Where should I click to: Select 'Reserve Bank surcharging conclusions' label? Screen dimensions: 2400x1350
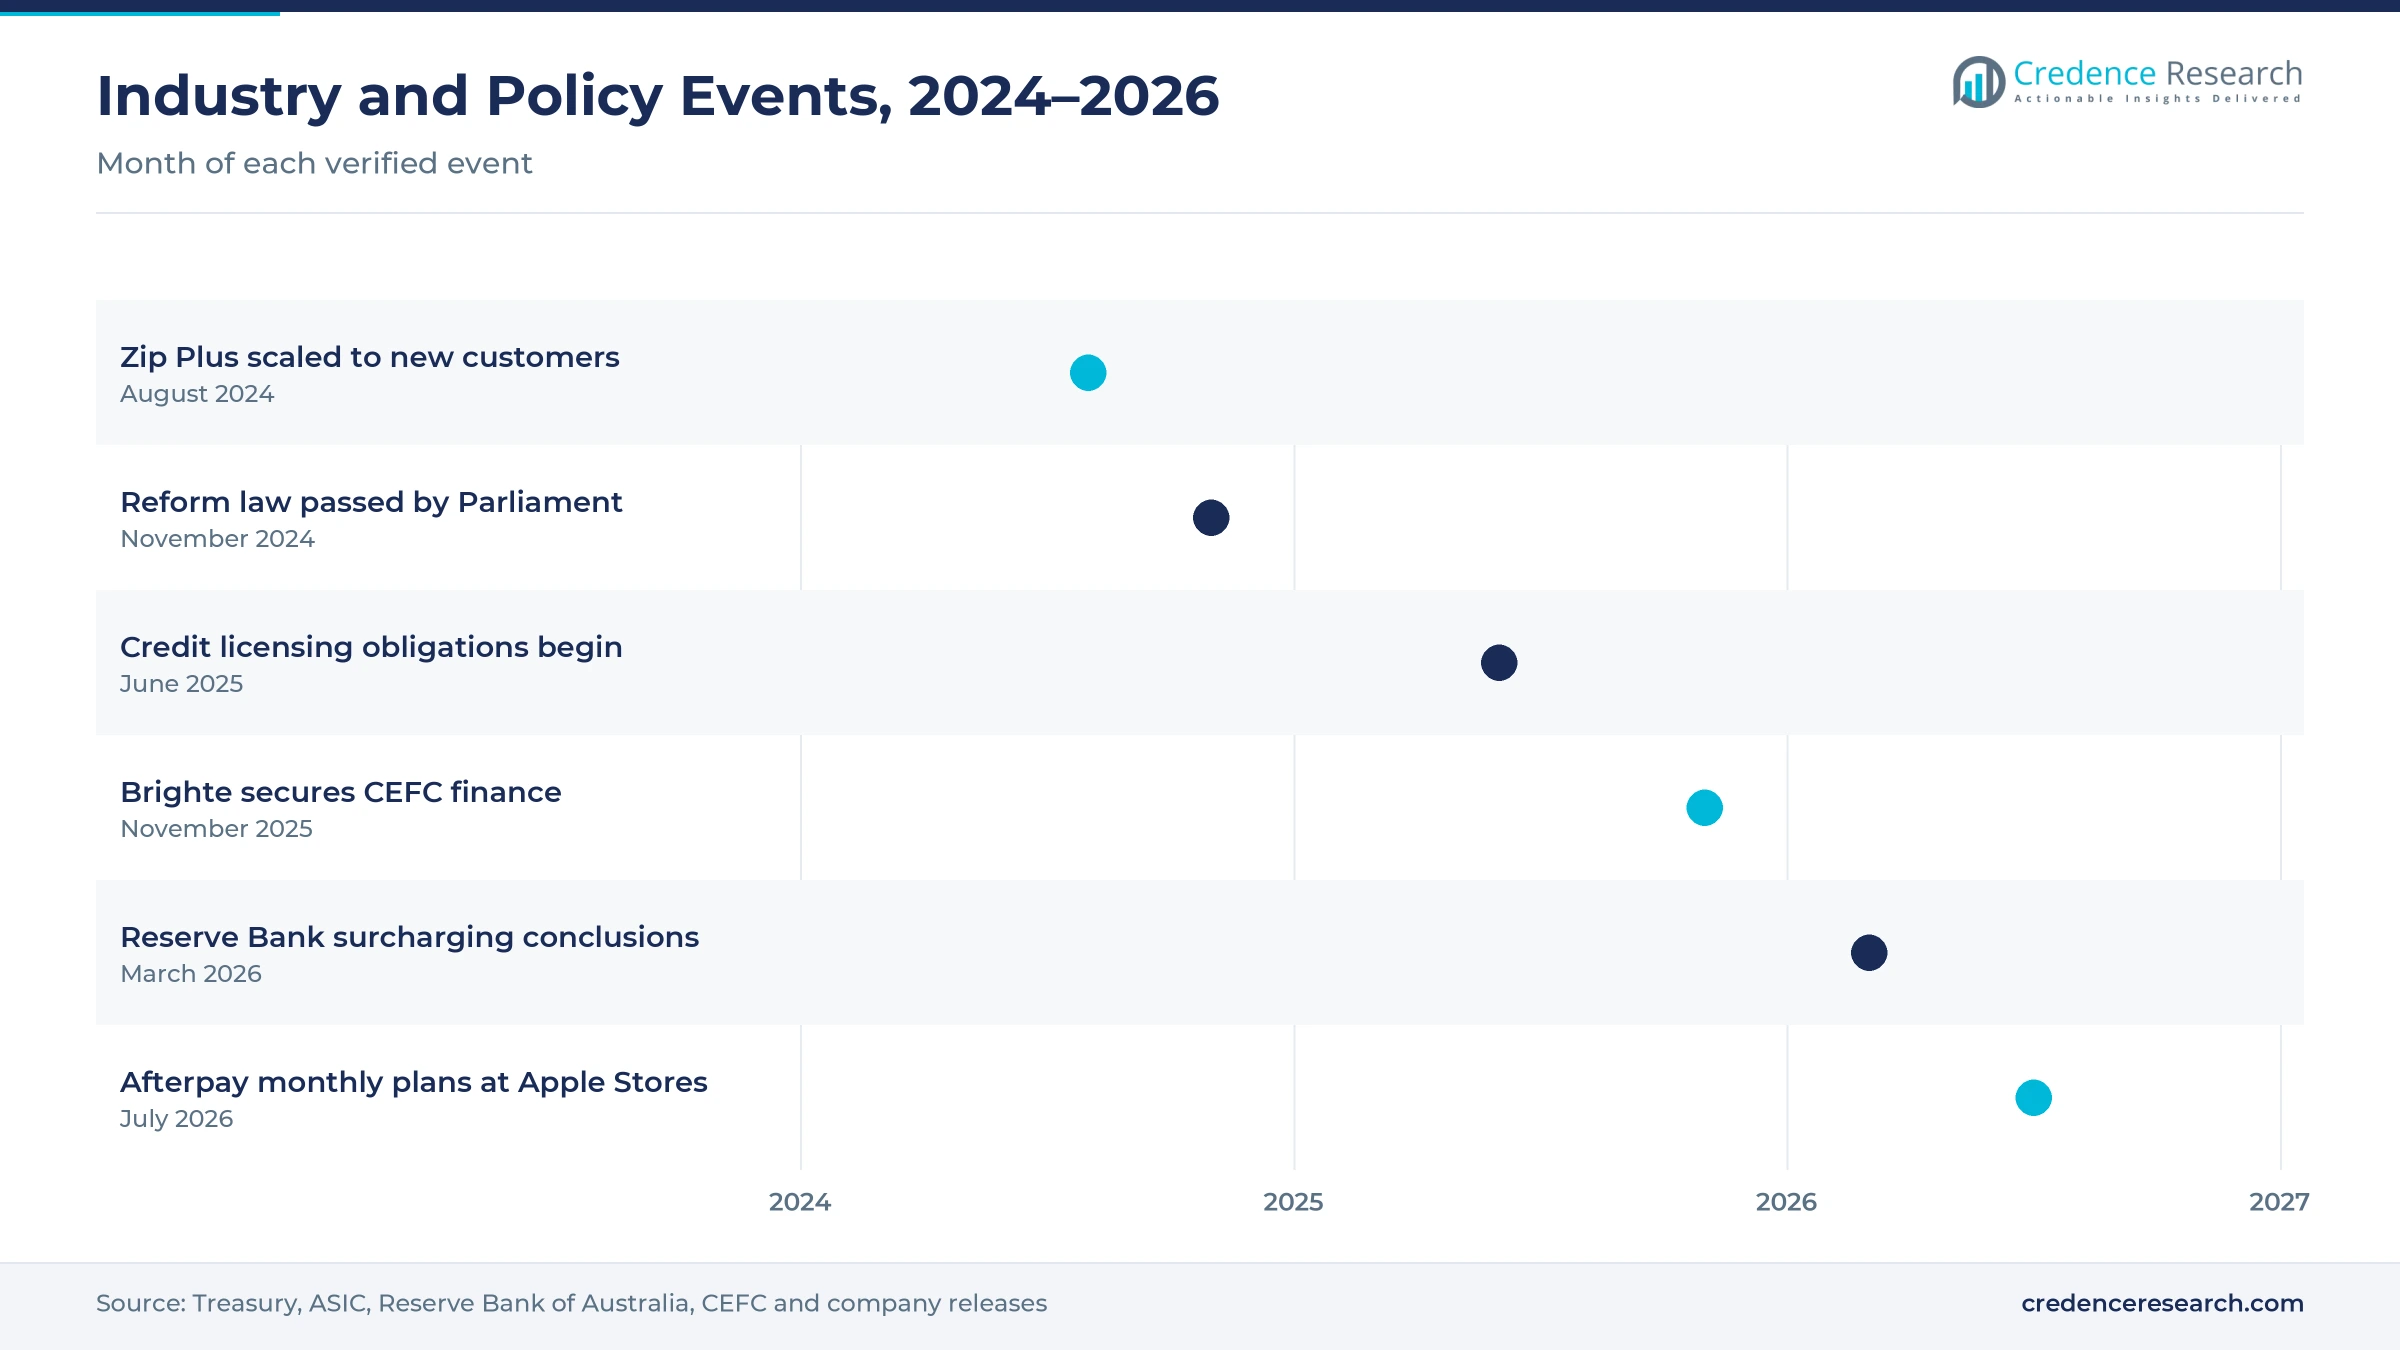click(x=410, y=937)
